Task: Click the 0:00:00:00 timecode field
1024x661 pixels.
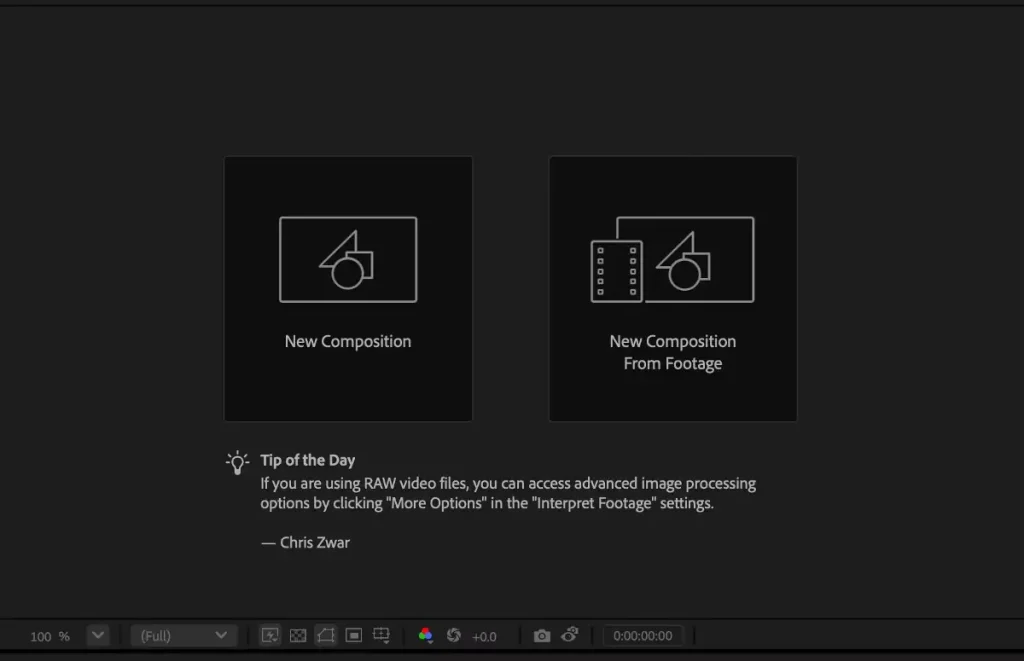Action: (x=644, y=636)
